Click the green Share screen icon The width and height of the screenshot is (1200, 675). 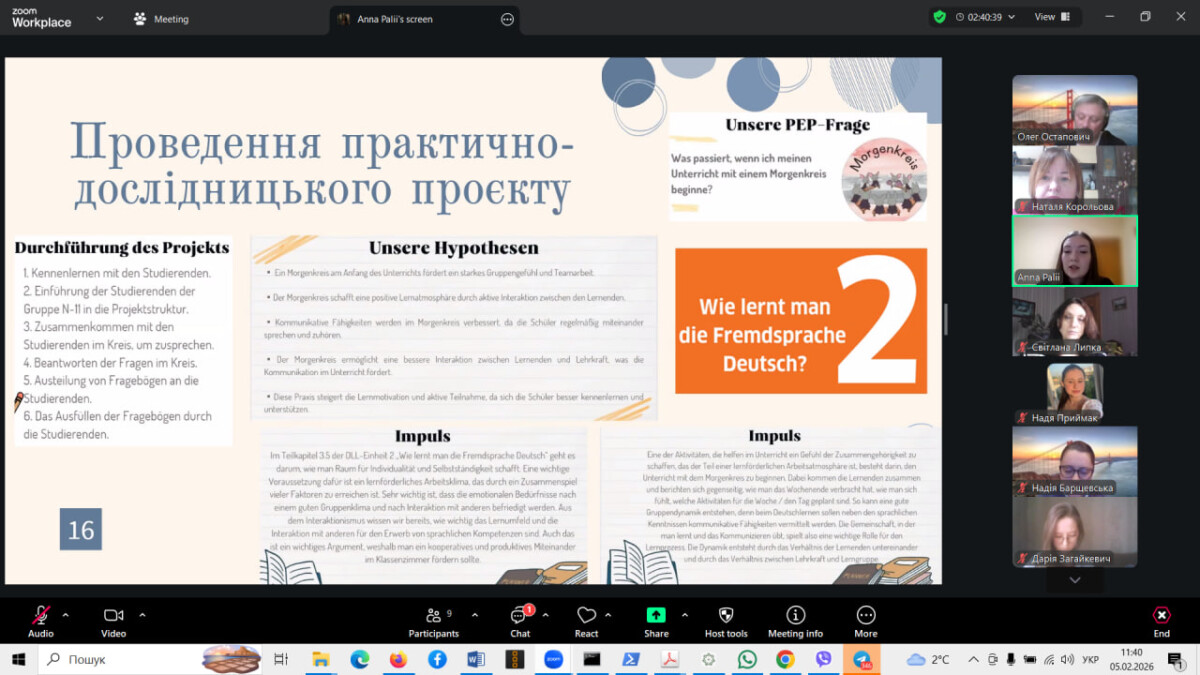[x=656, y=616]
